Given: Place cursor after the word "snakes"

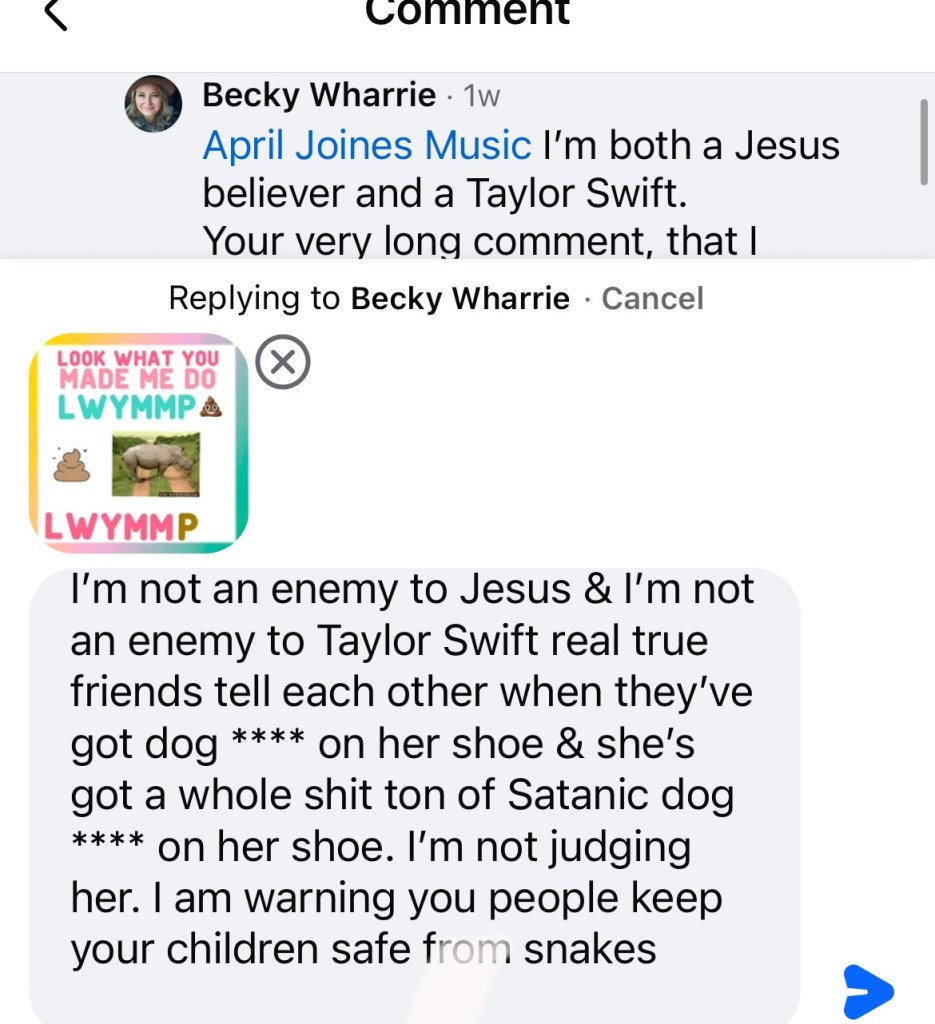Looking at the screenshot, I should (658, 949).
